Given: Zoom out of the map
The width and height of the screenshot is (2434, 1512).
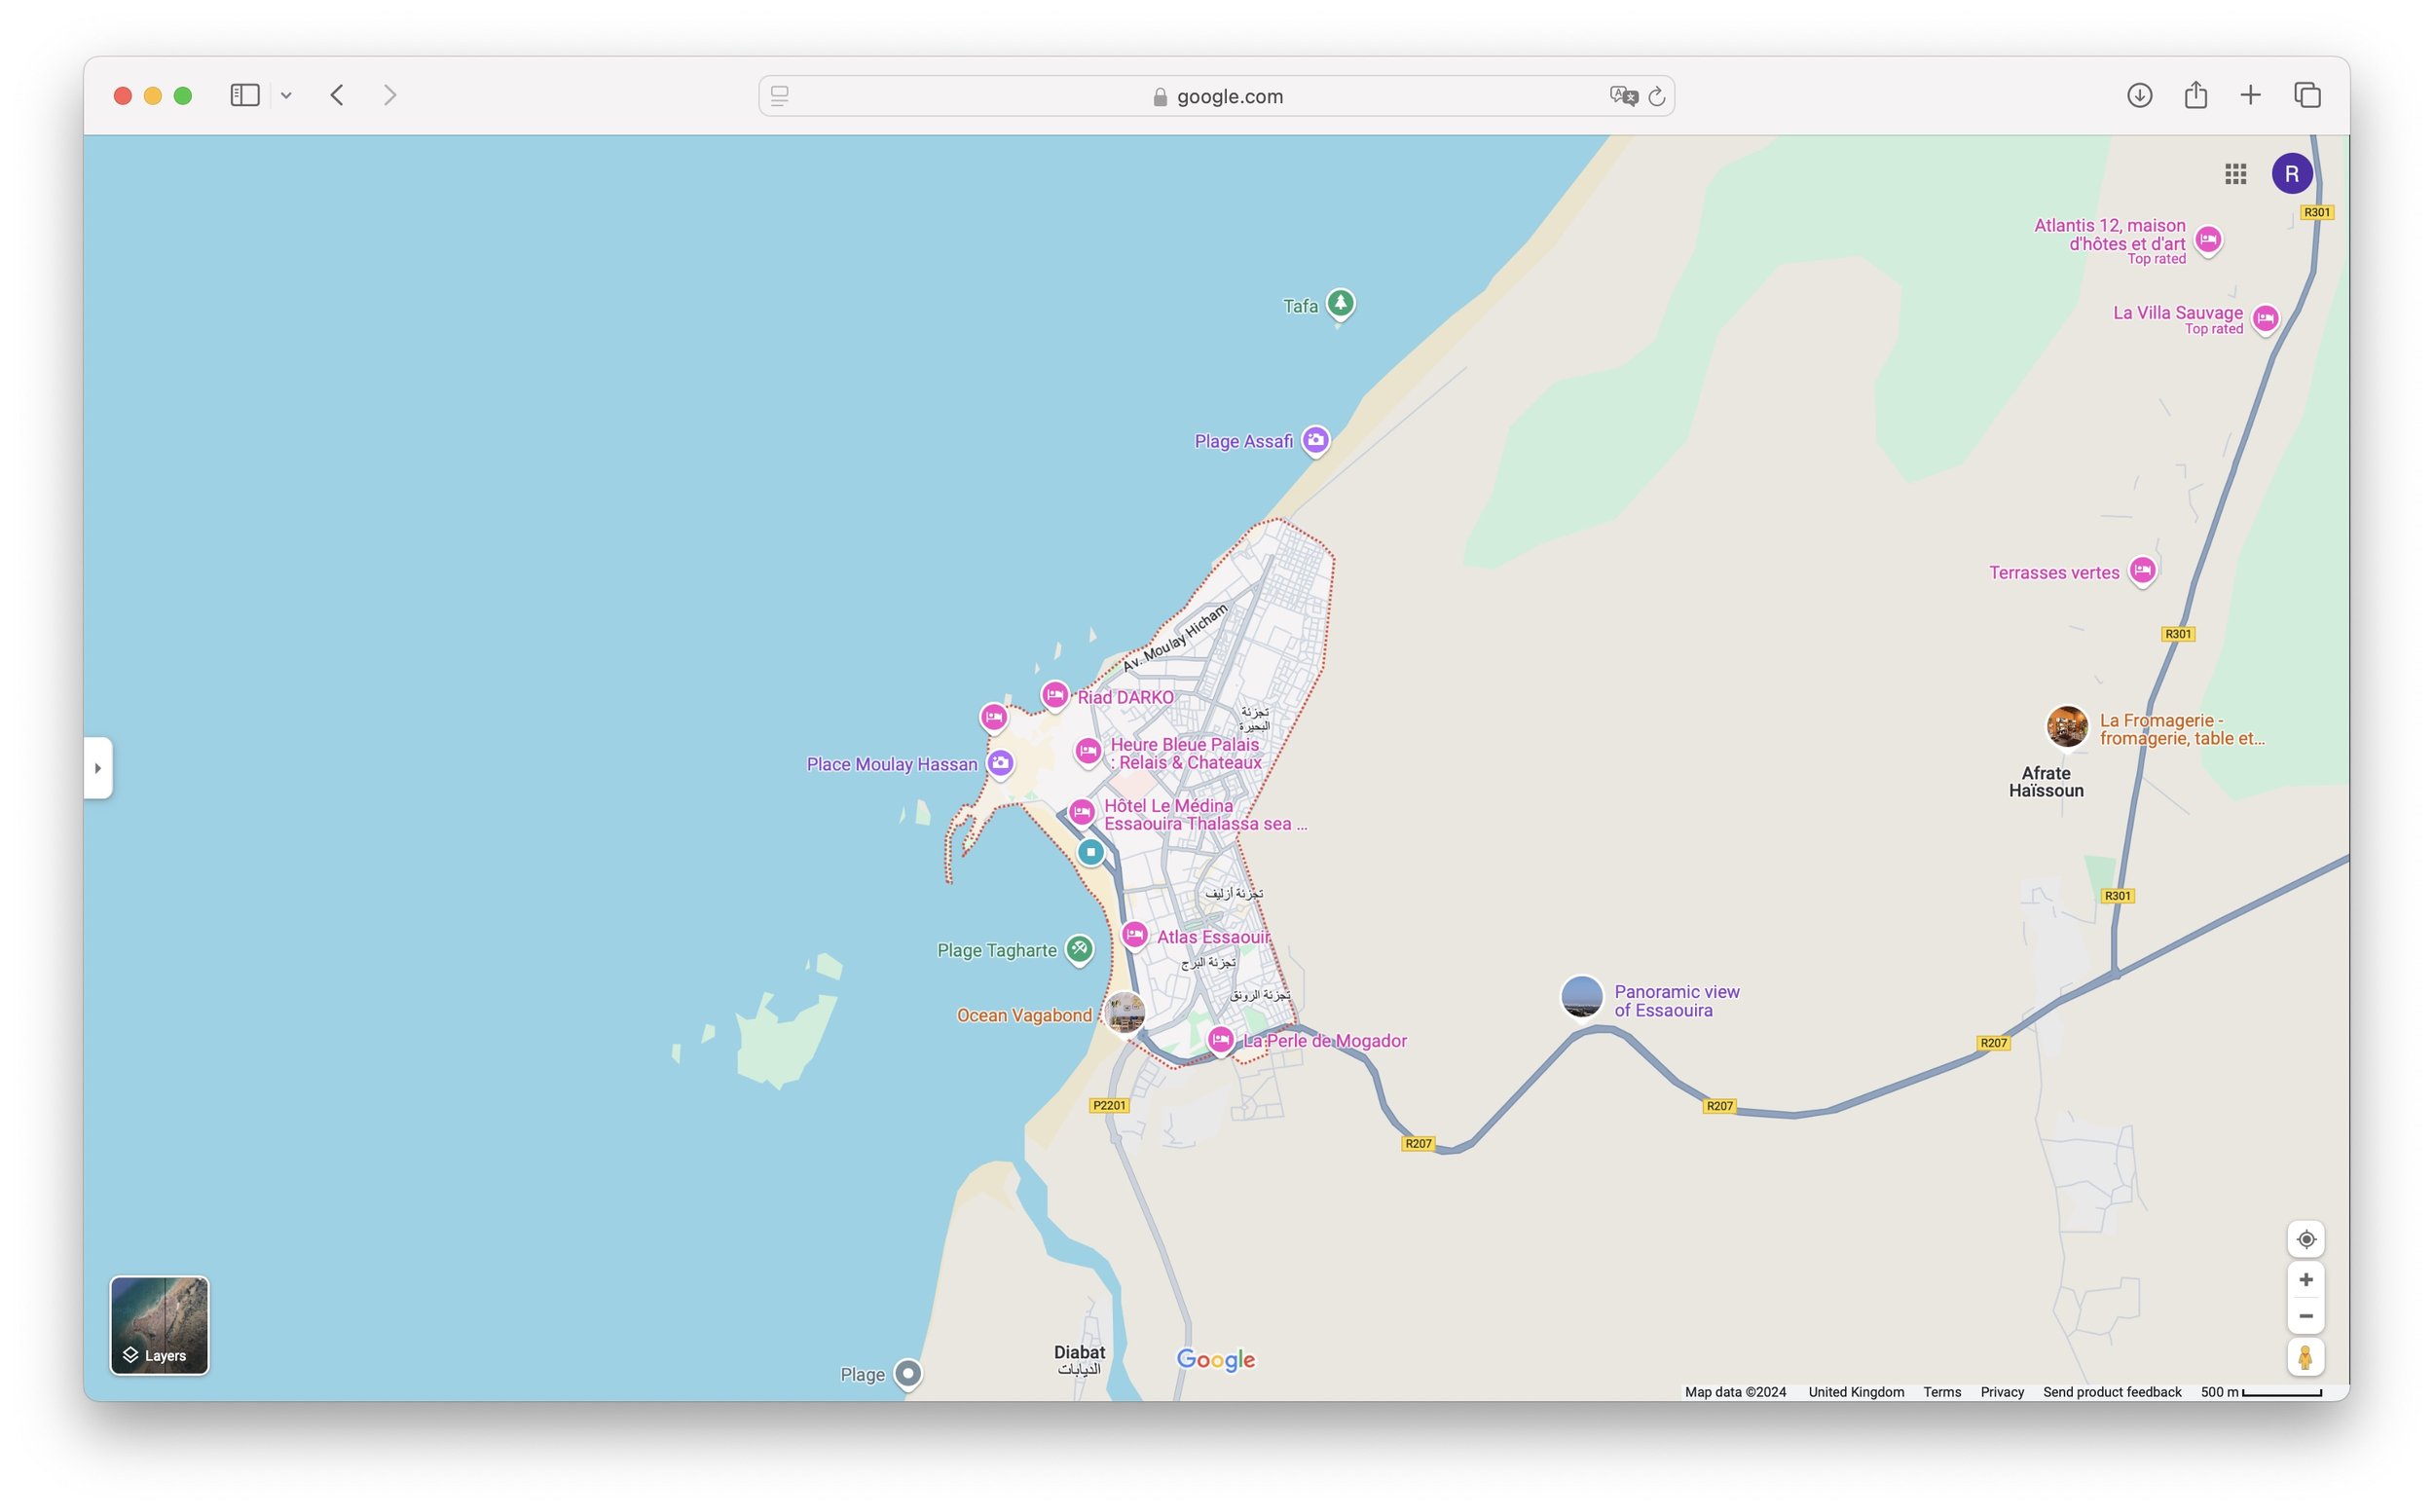Looking at the screenshot, I should coord(2305,1316).
